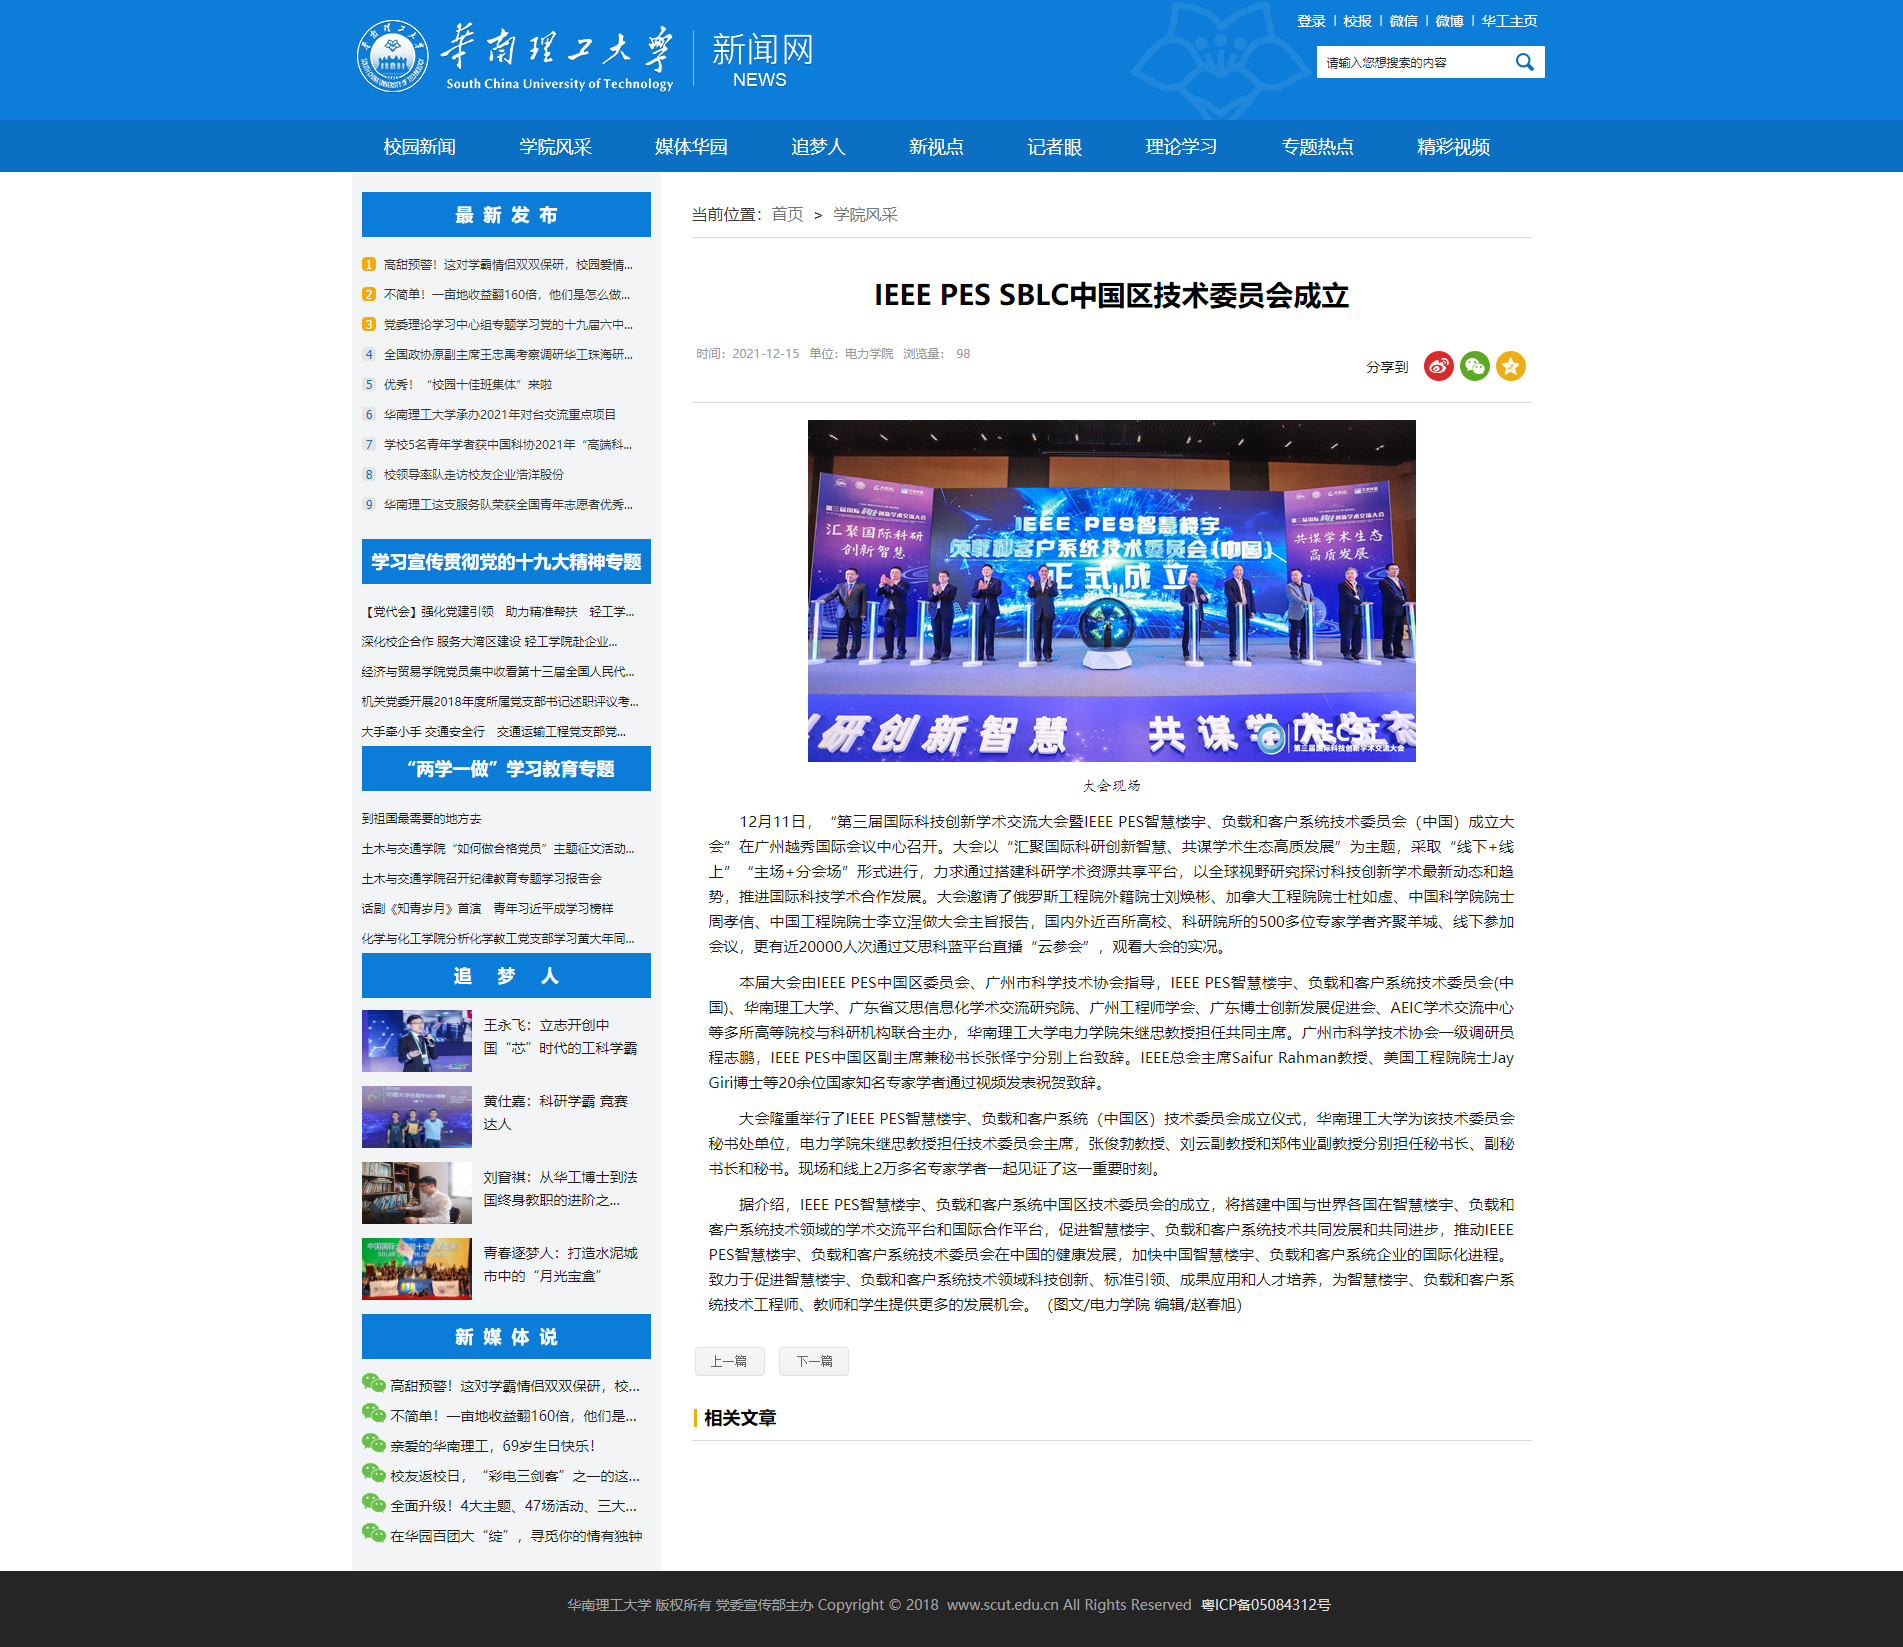Click the conference stage photo
The image size is (1903, 1647).
pos(1111,591)
